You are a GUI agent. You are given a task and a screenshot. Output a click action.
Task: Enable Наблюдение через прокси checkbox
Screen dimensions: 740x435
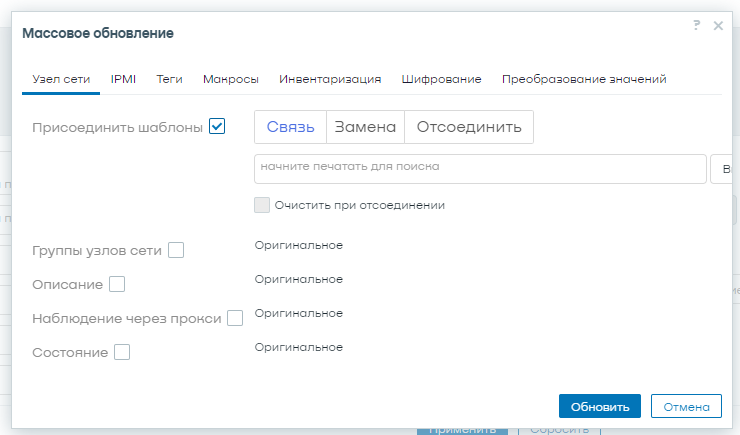(x=235, y=318)
